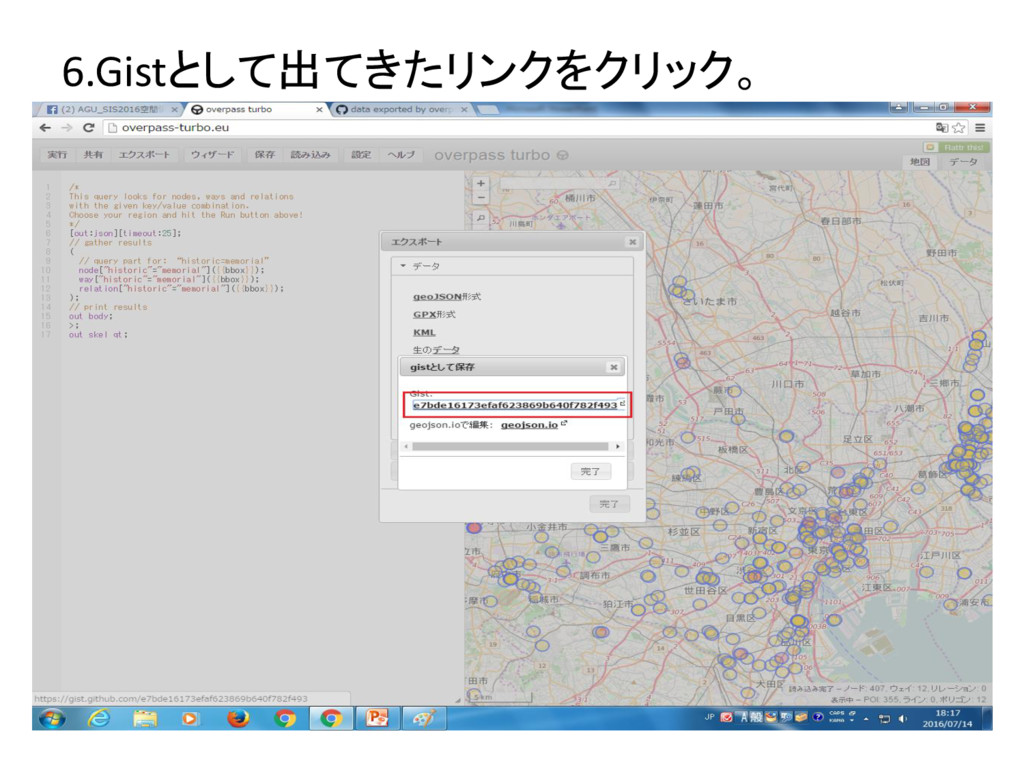Click the 実行 run button
Image resolution: width=1024 pixels, height=768 pixels.
(57, 155)
